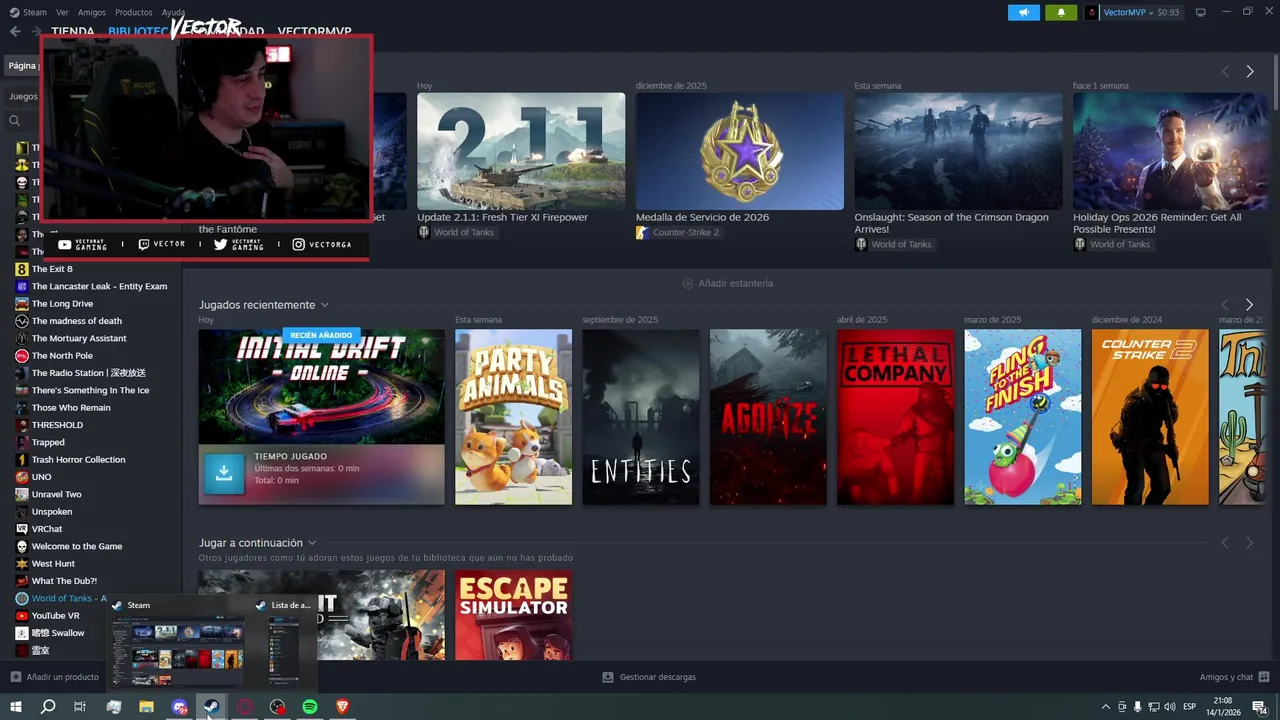This screenshot has width=1280, height=720.
Task: Select the Counter-Strike 2 cover in recents
Action: pyautogui.click(x=1150, y=417)
